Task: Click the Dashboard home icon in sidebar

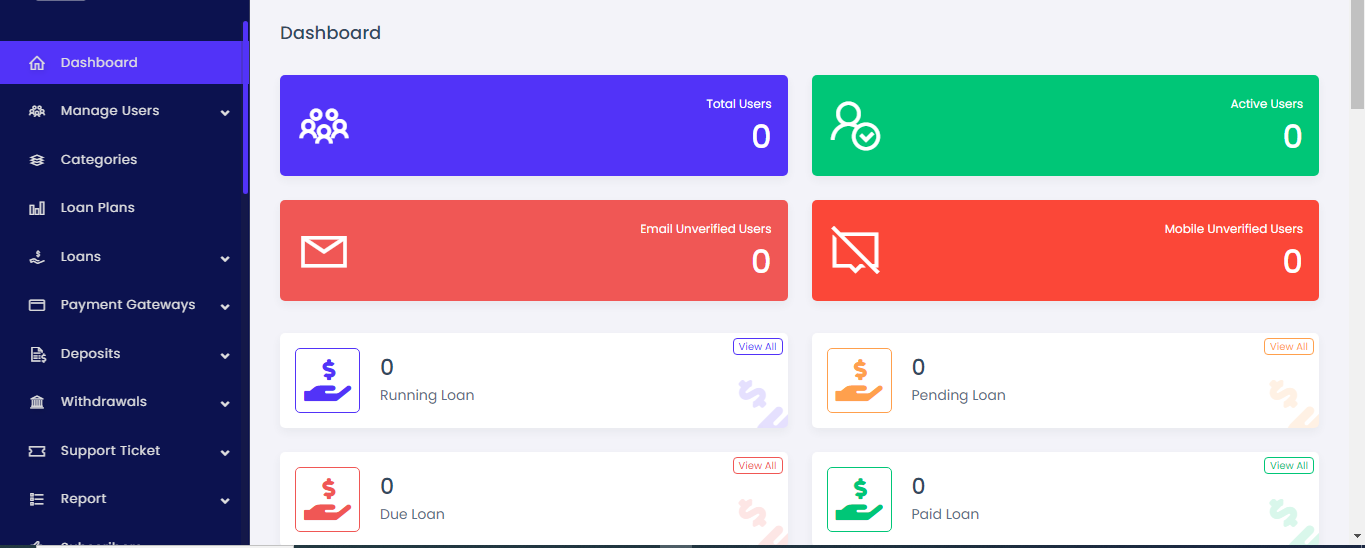Action: click(x=37, y=63)
